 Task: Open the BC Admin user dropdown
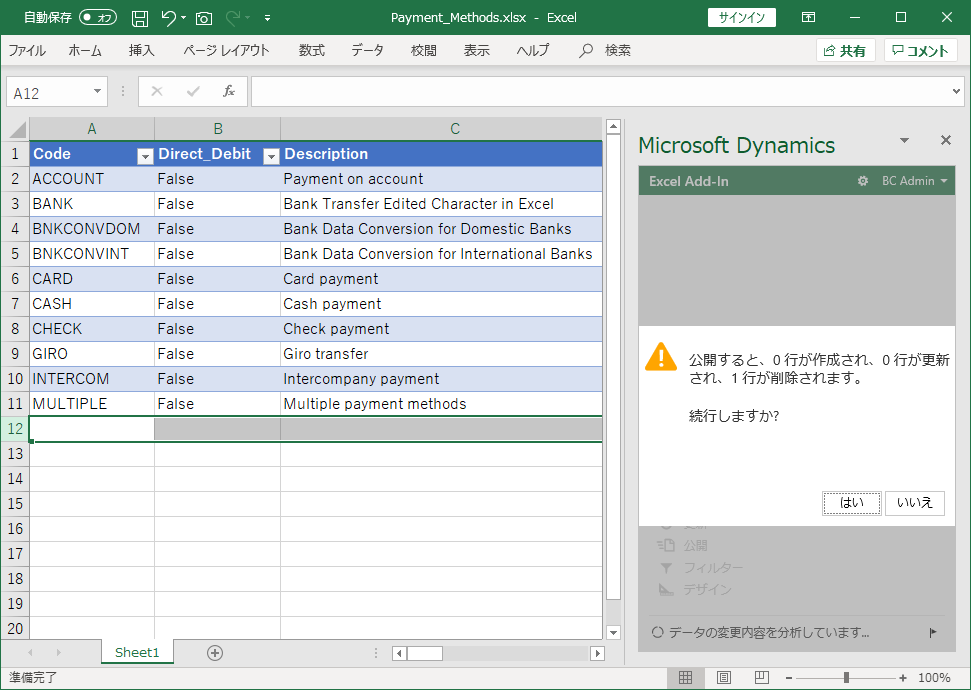click(x=915, y=181)
